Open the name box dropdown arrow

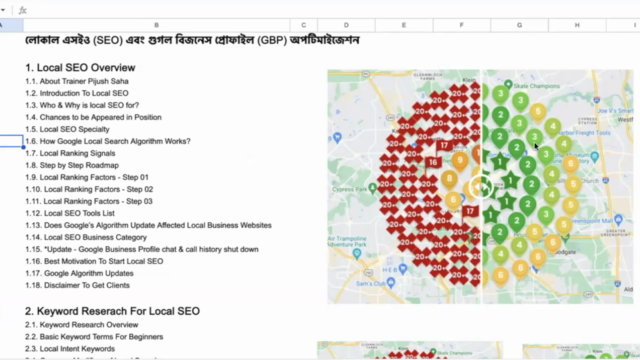click(3, 10)
